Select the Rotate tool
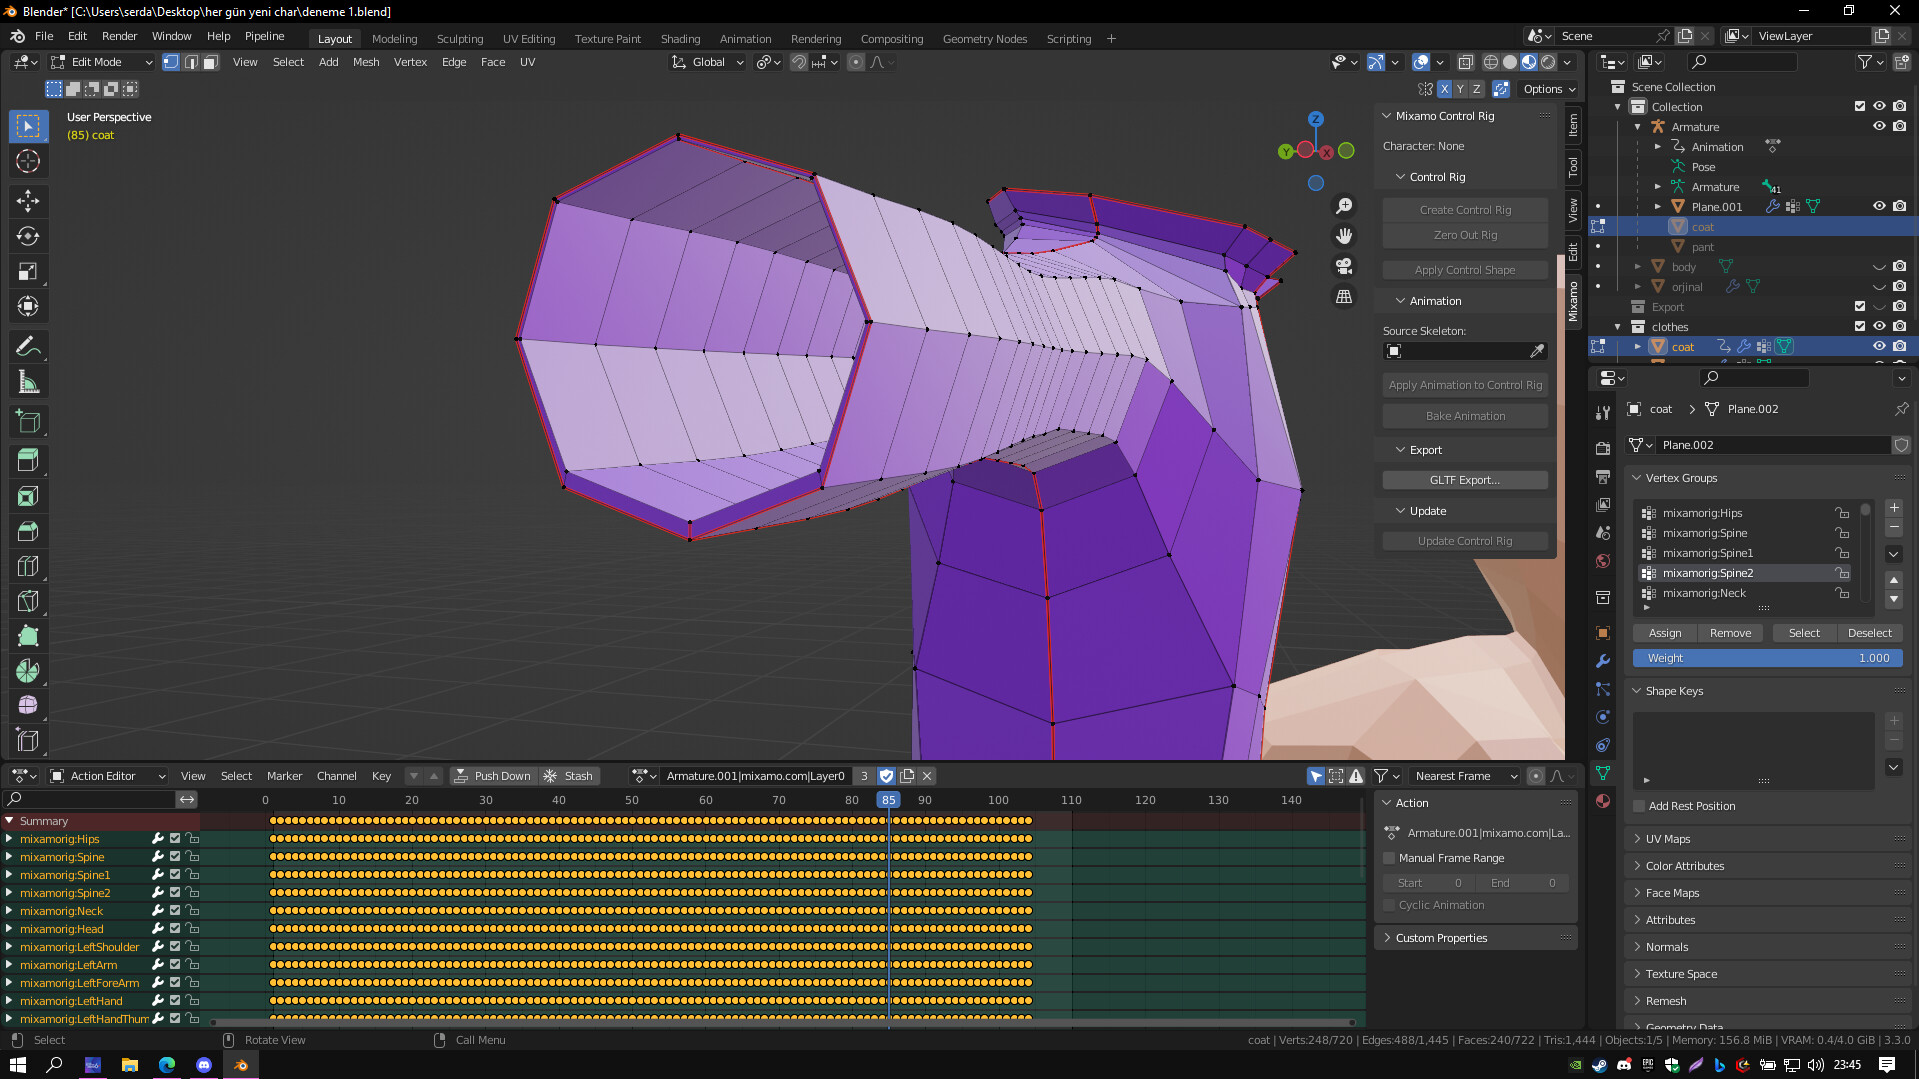 coord(28,236)
